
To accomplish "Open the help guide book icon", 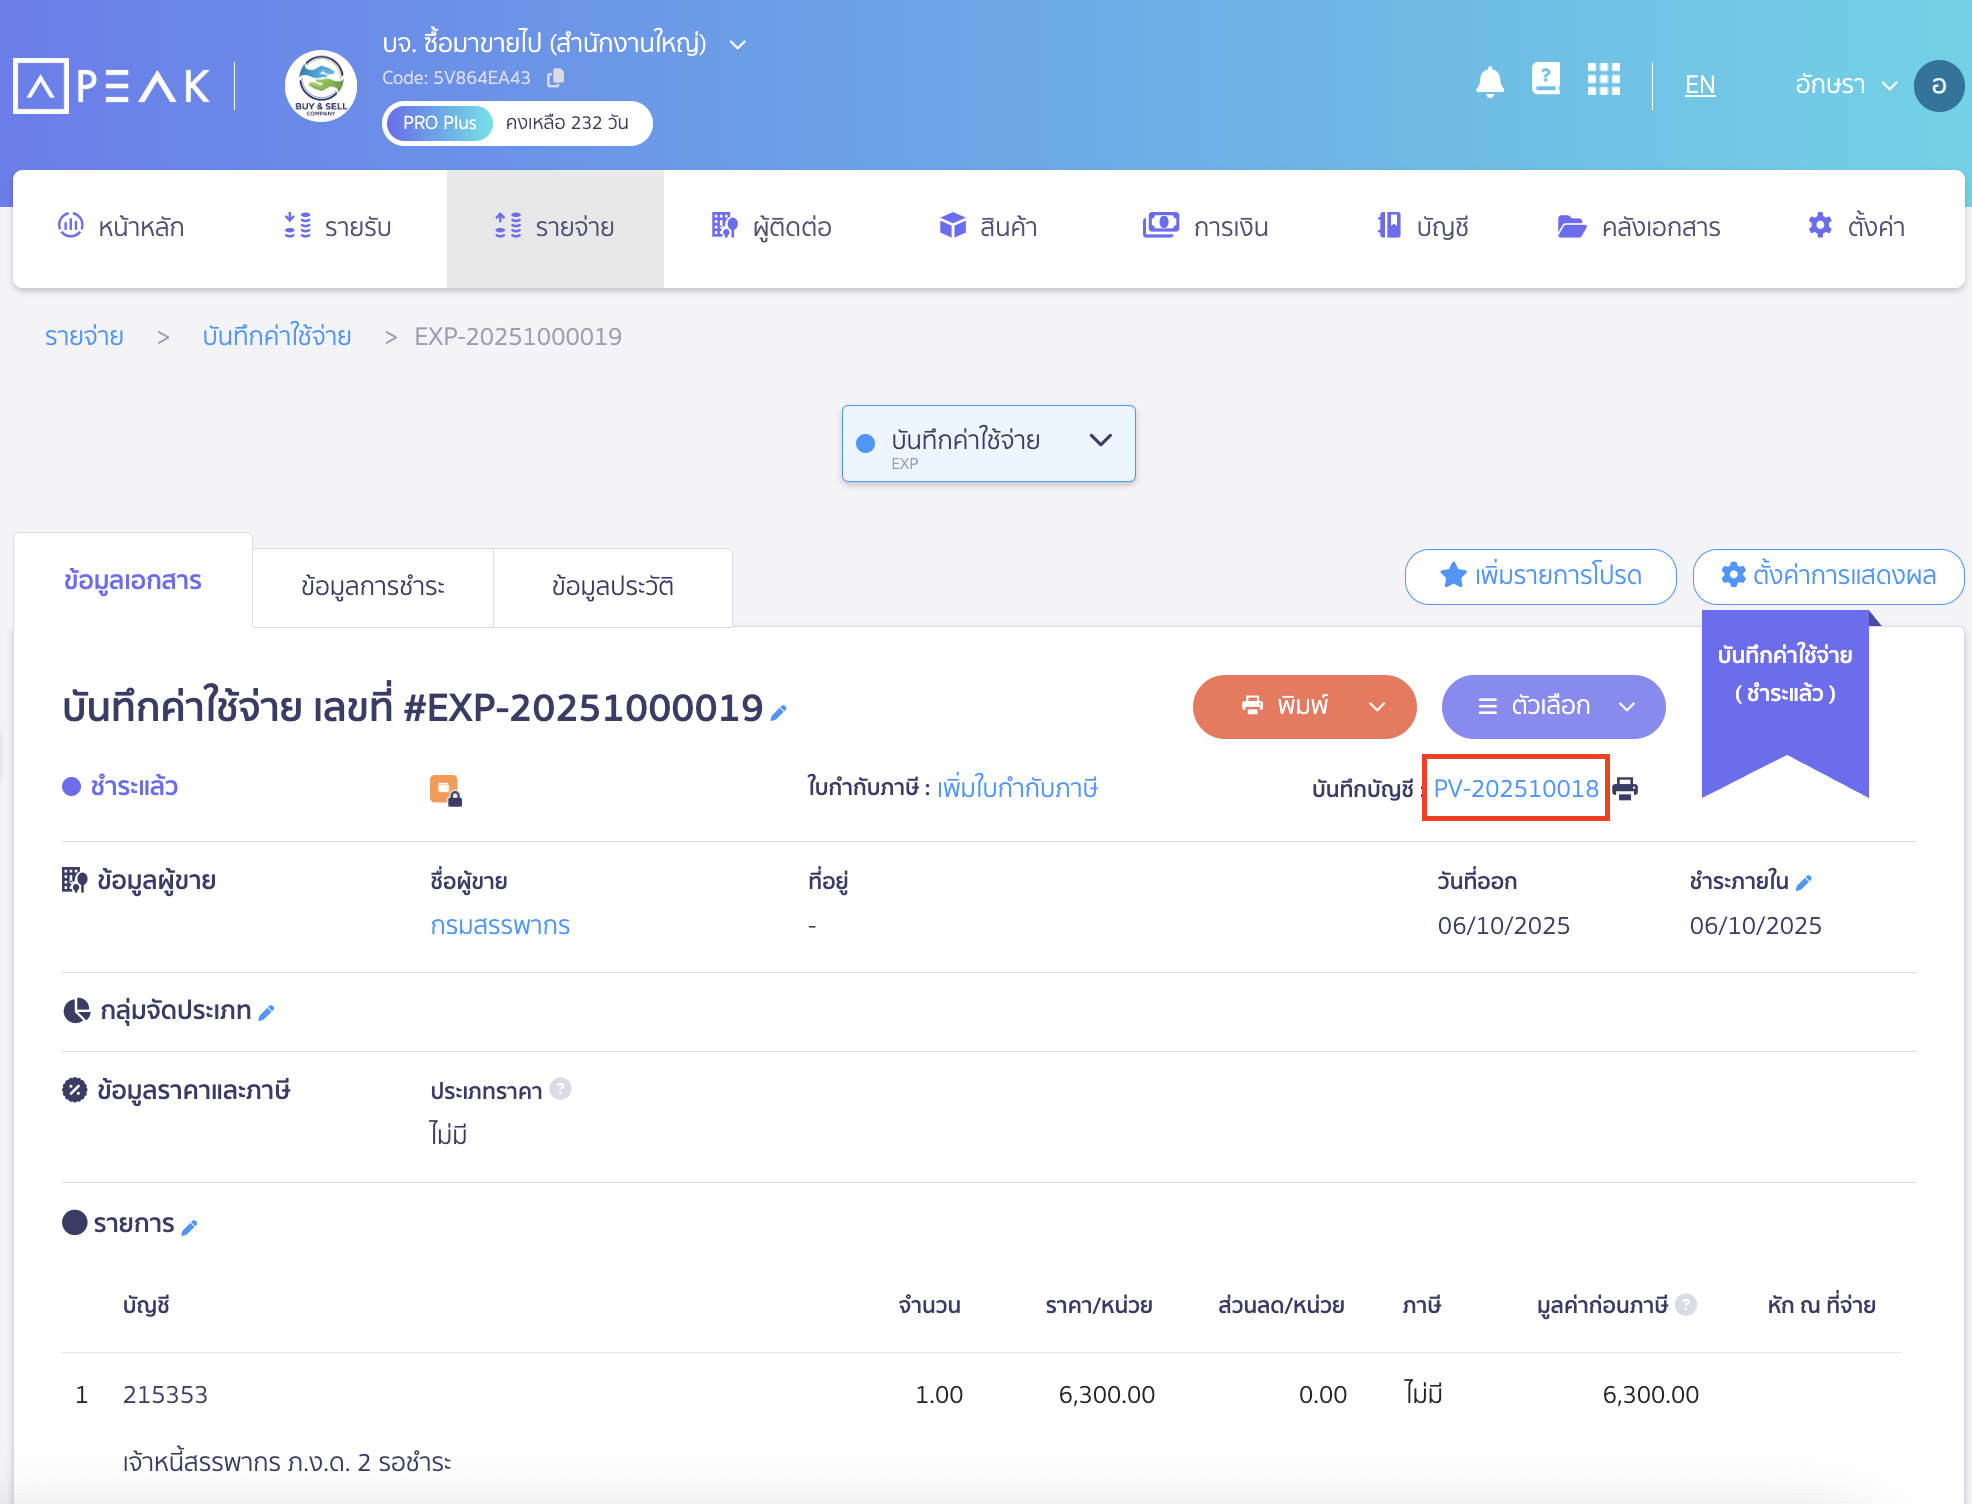I will click(x=1545, y=79).
